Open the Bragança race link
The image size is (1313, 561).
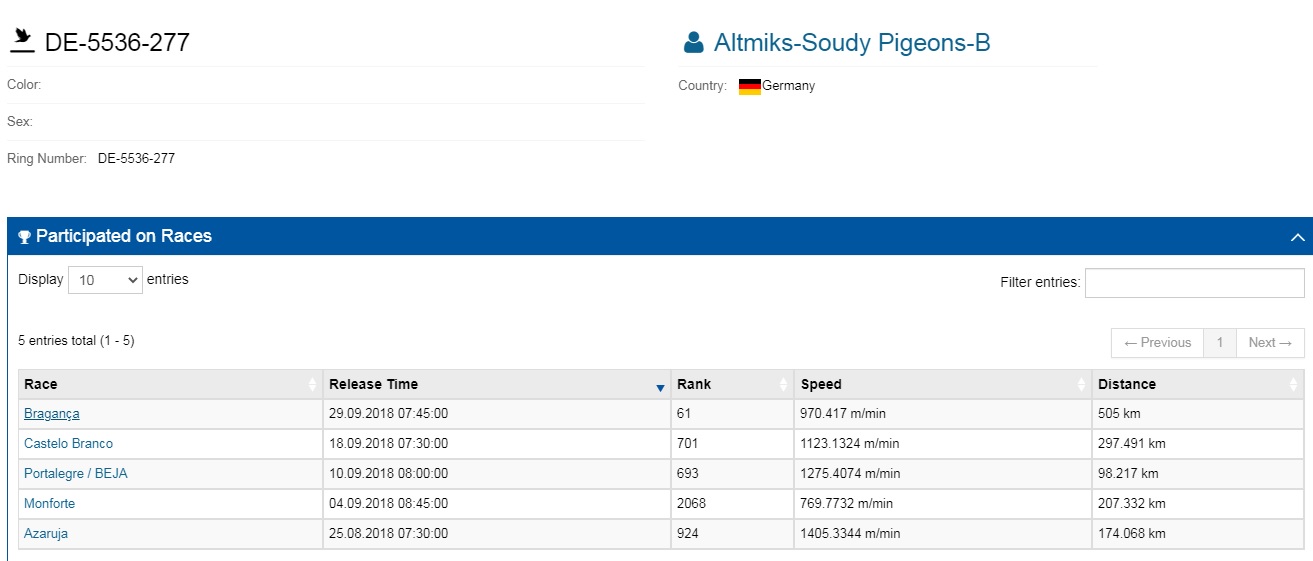coord(51,414)
